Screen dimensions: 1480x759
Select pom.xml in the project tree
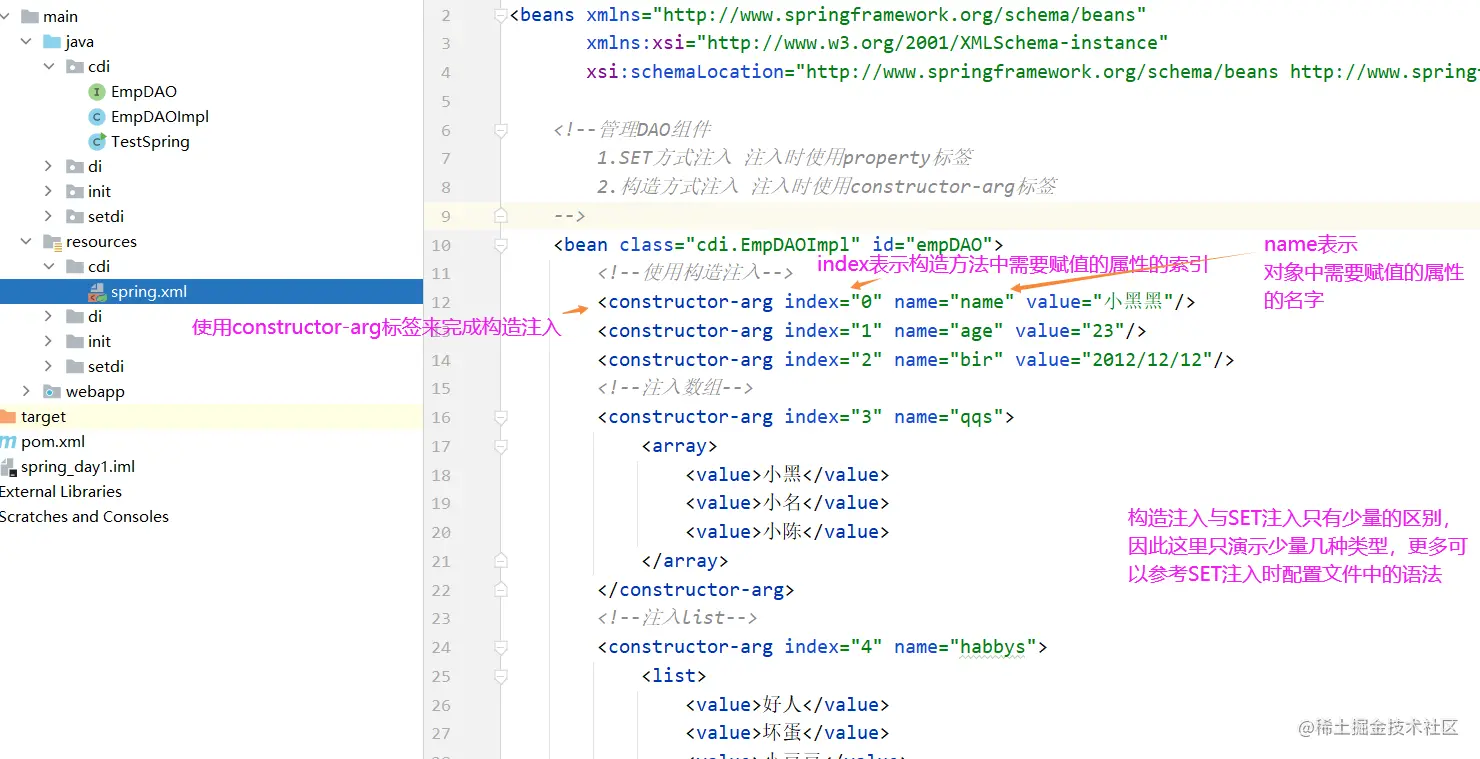[53, 442]
